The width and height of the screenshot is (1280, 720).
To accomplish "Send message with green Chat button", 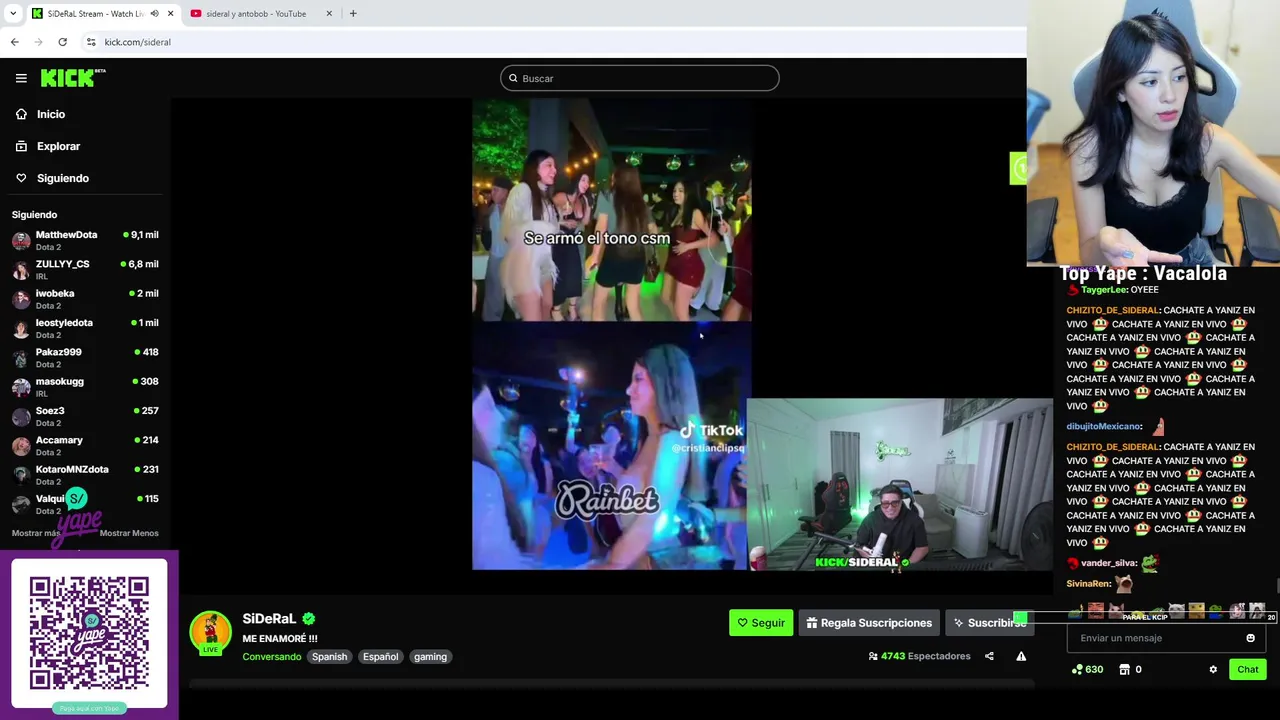I will (x=1247, y=670).
